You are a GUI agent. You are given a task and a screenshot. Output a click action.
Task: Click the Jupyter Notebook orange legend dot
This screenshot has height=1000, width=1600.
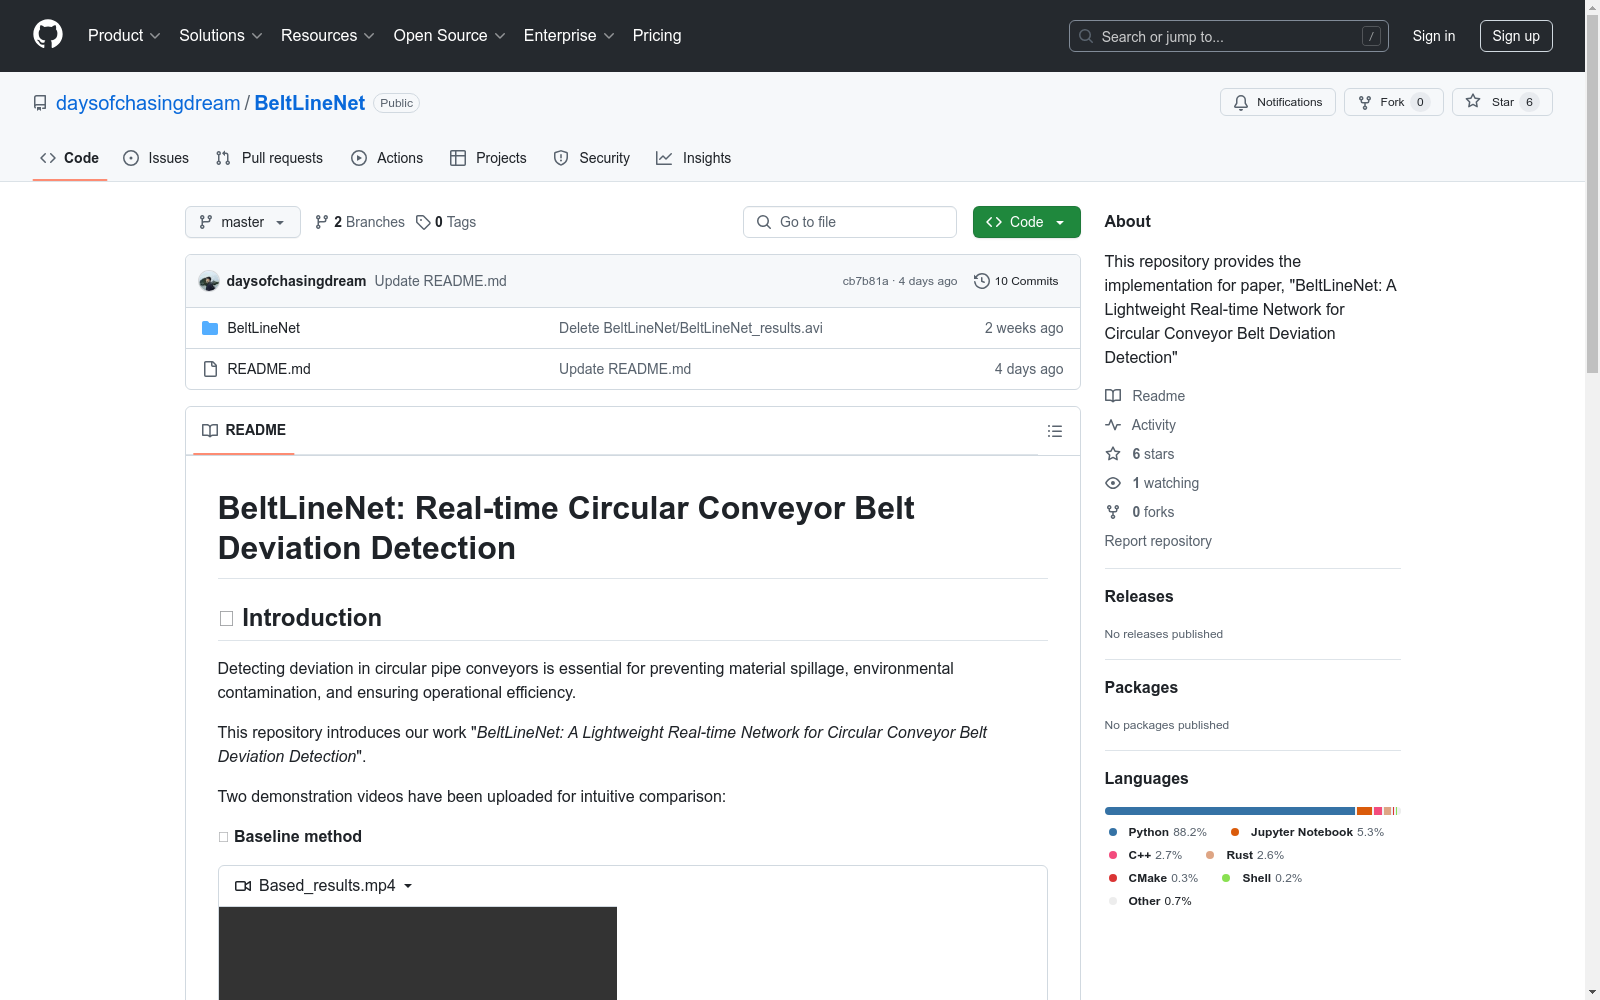point(1235,832)
